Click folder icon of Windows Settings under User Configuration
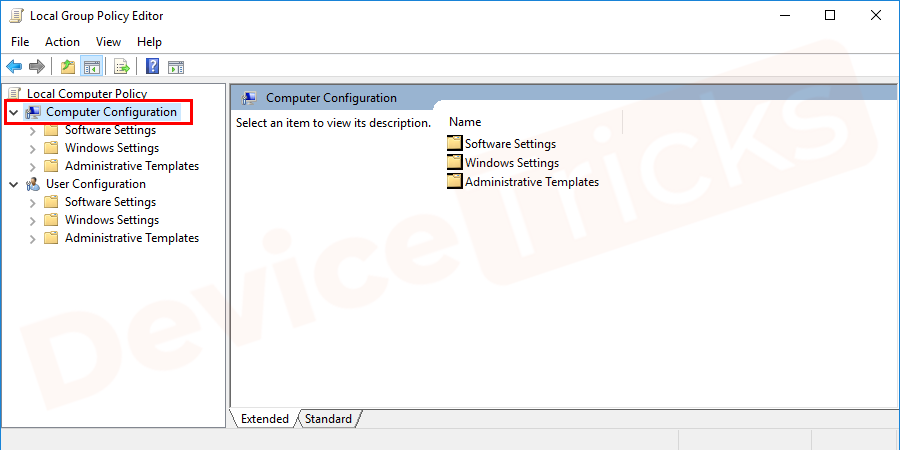Screen dimensions: 900x450 [x=52, y=220]
